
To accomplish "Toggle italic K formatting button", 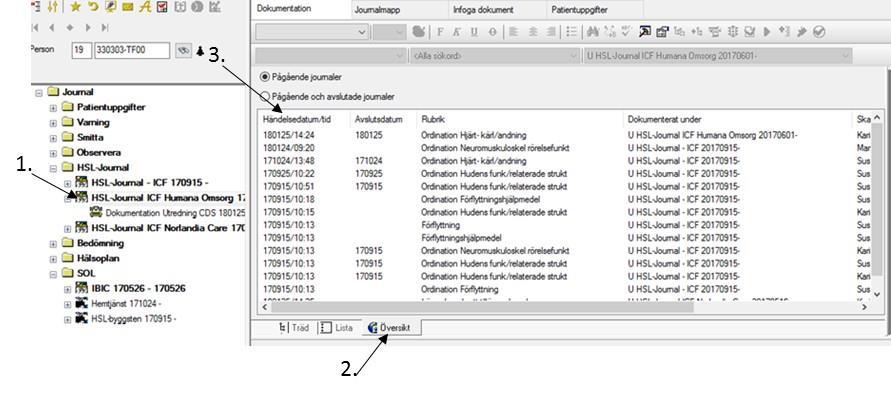I will [457, 32].
